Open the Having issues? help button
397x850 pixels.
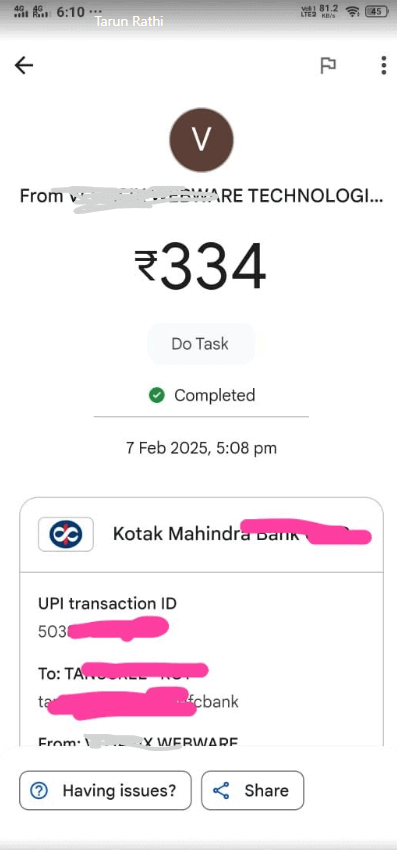click(x=105, y=790)
